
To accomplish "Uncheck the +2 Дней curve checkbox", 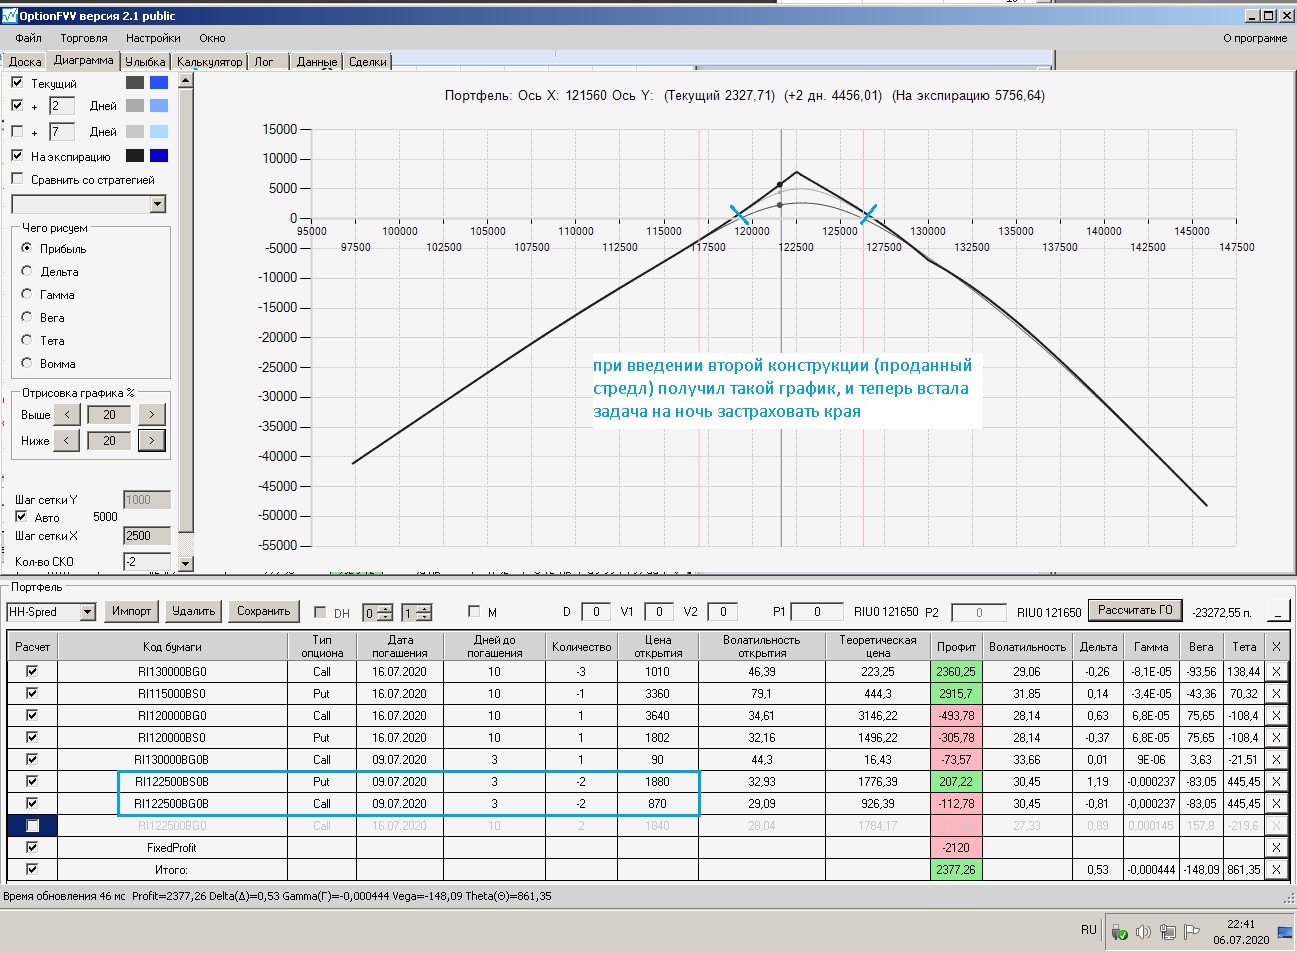I will [17, 105].
